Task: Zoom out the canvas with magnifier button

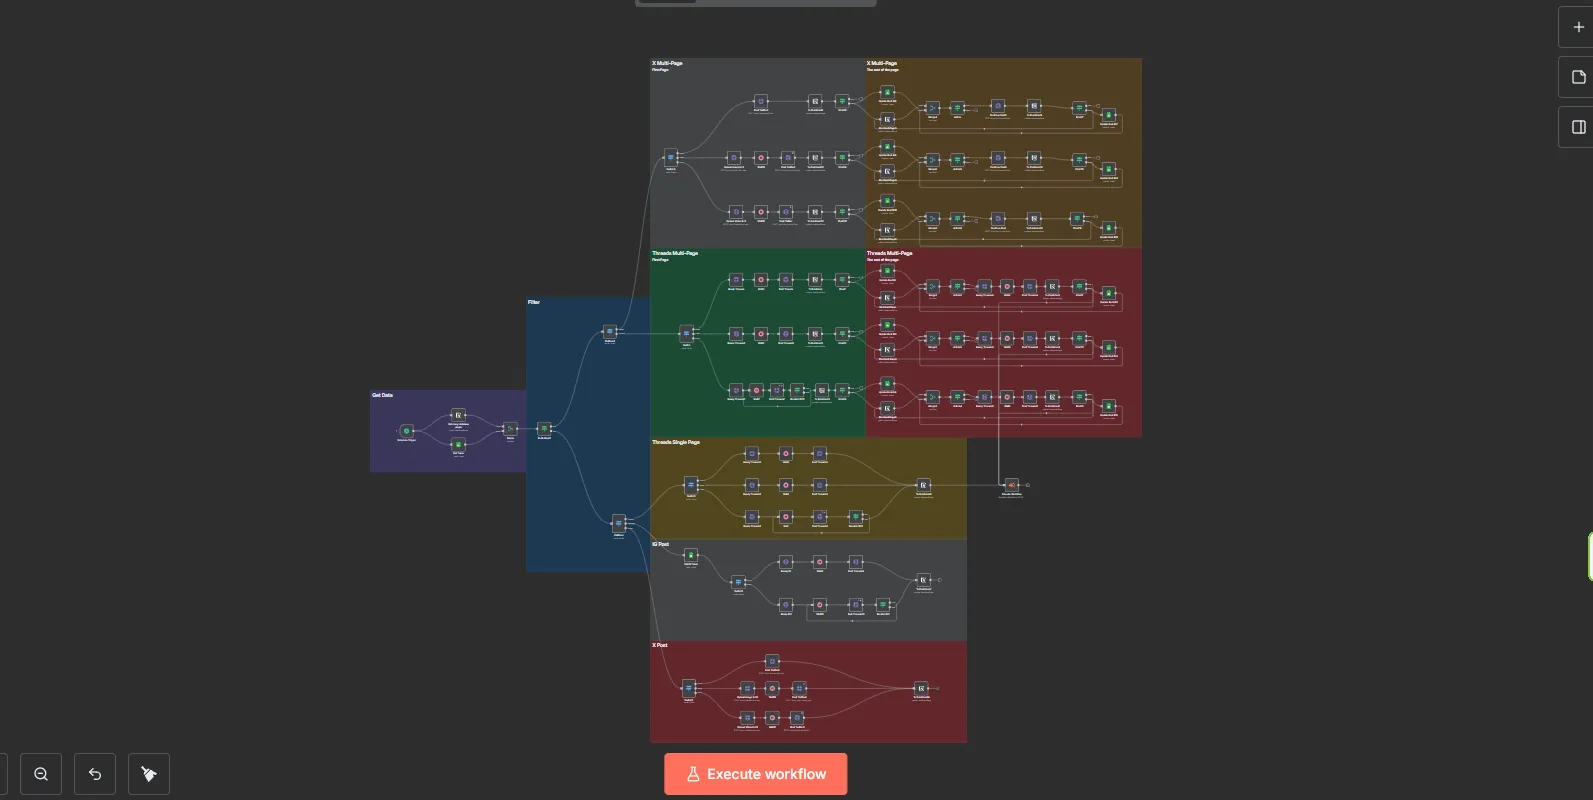Action: coord(41,774)
